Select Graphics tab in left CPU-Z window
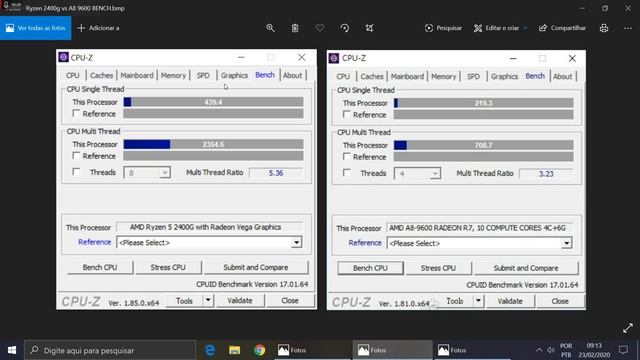This screenshot has width=640, height=360. point(234,76)
